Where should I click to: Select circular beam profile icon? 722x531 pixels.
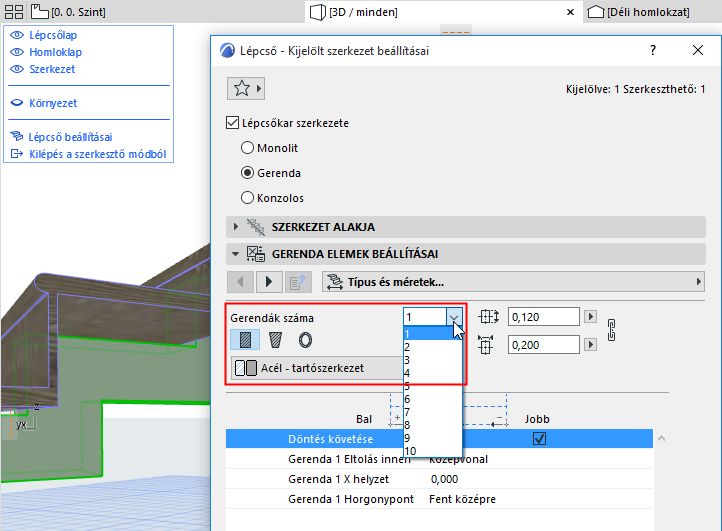(x=305, y=340)
